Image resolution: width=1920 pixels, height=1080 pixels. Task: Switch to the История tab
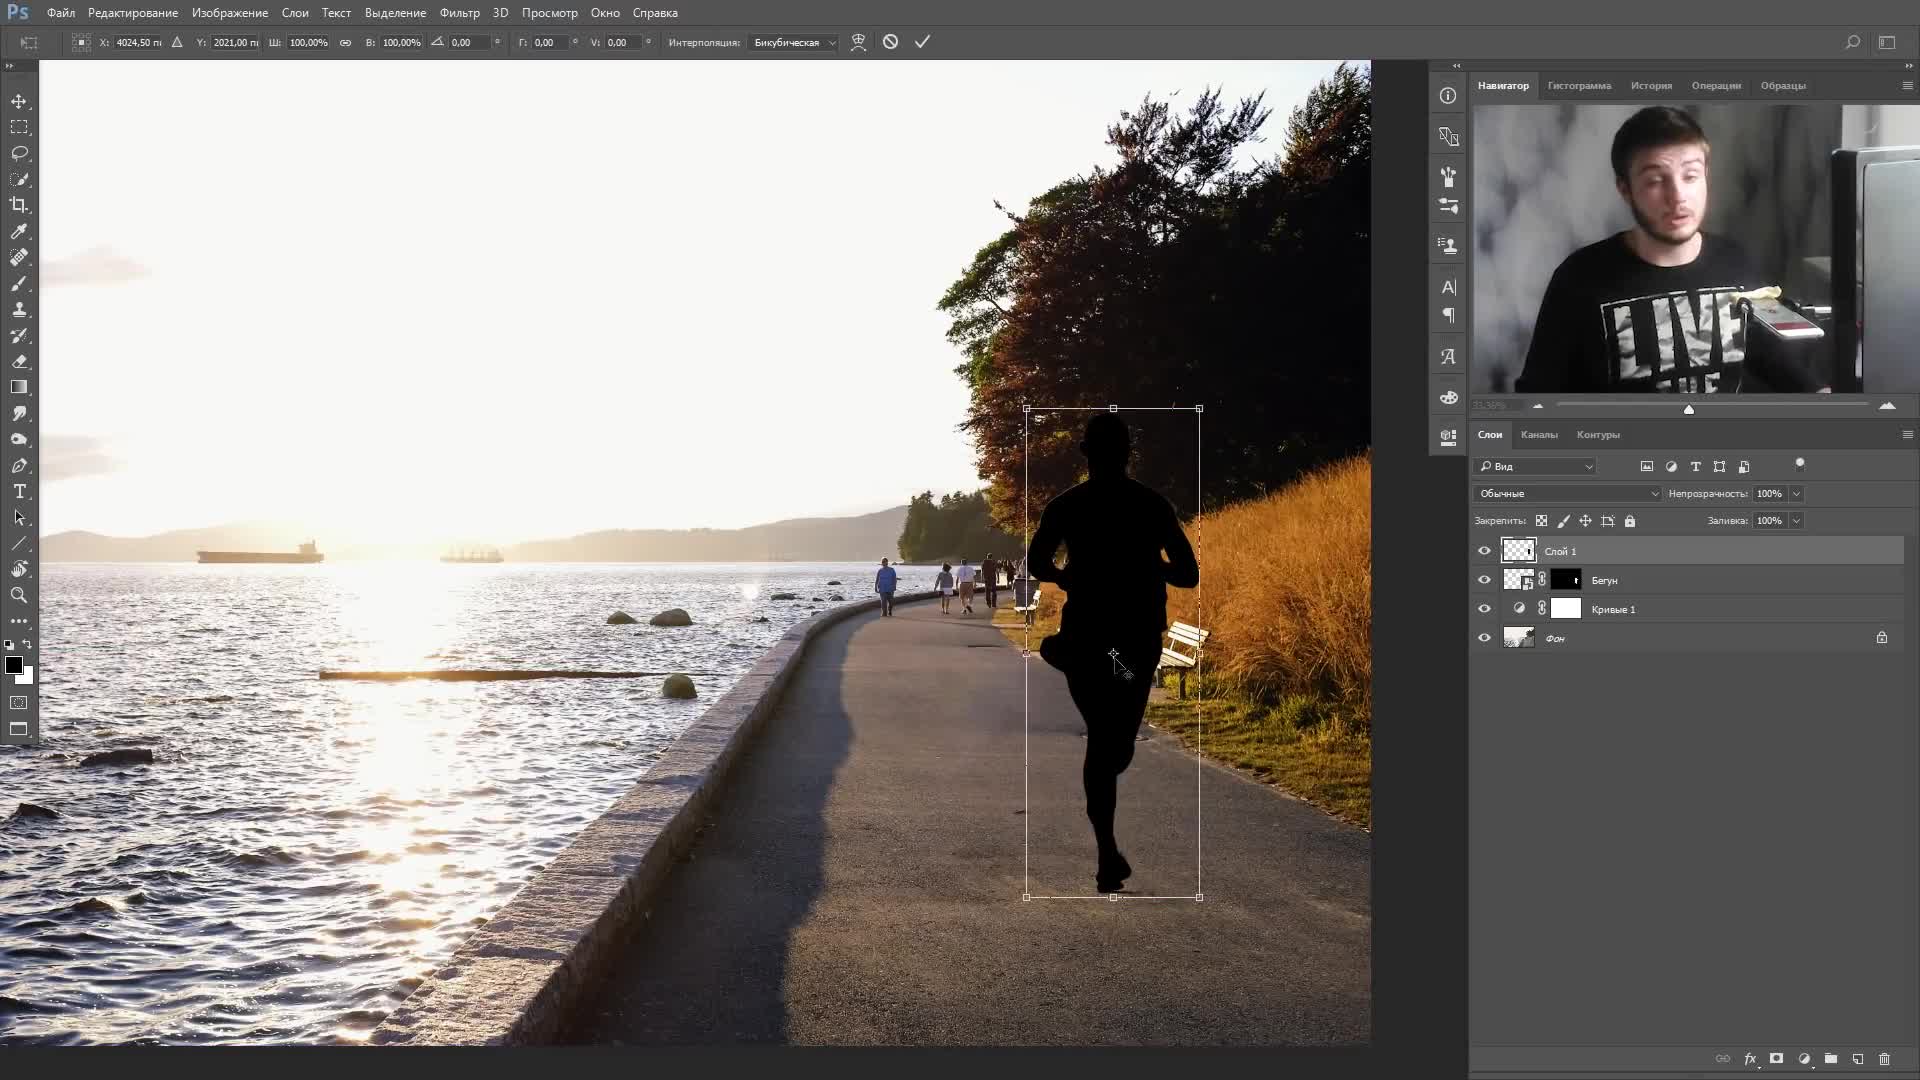click(x=1650, y=86)
